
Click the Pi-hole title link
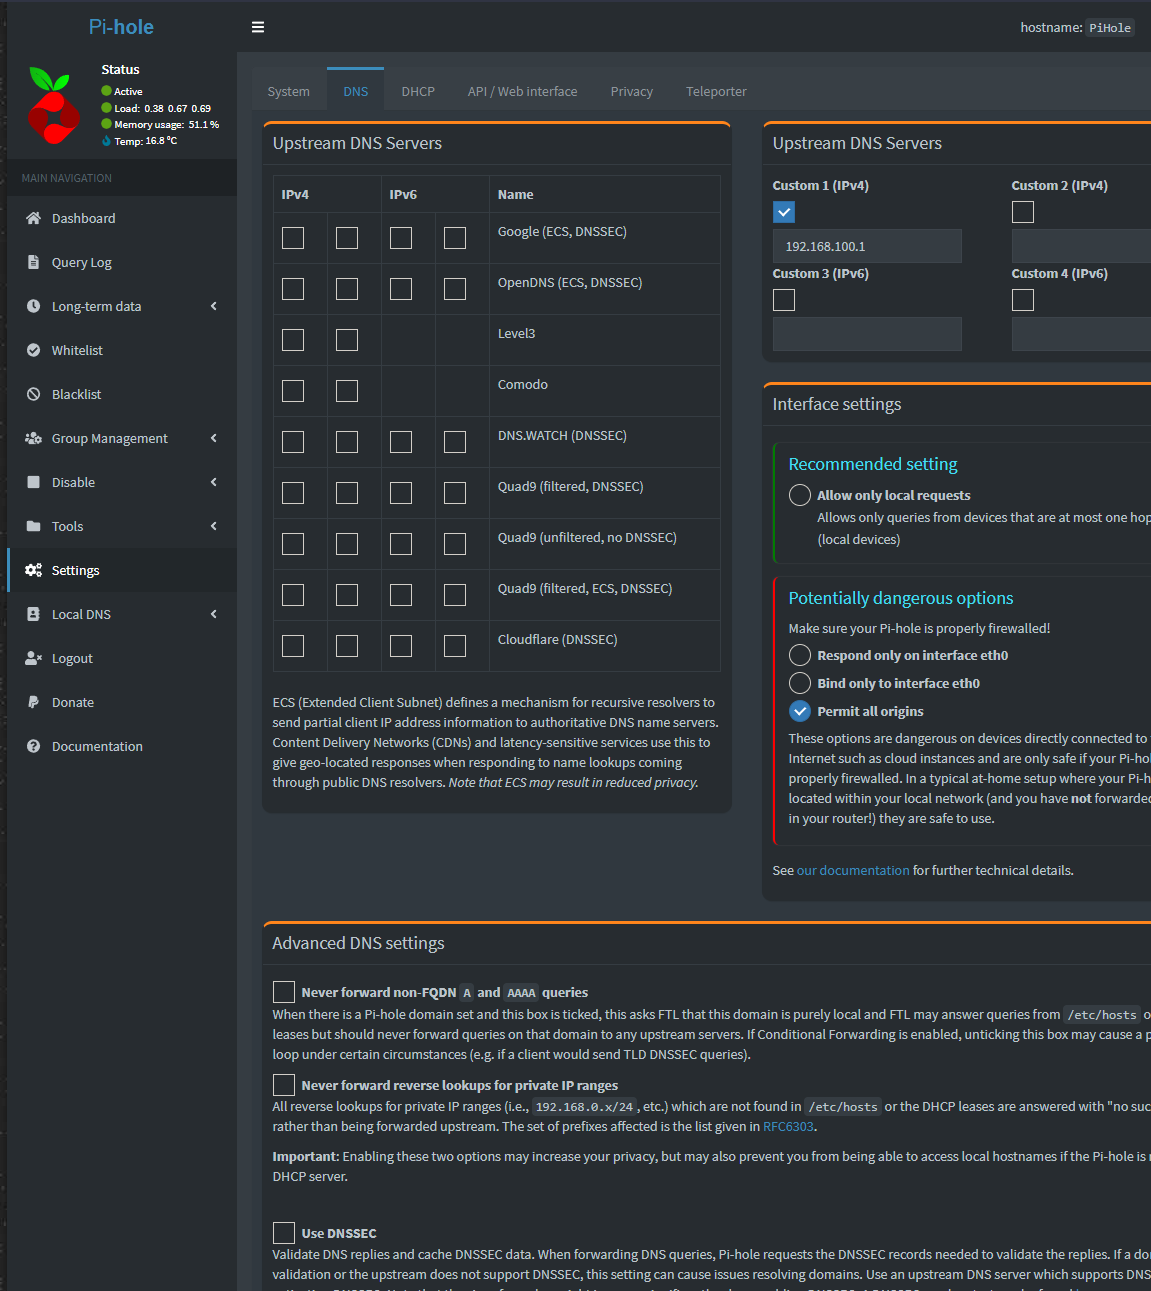121,27
